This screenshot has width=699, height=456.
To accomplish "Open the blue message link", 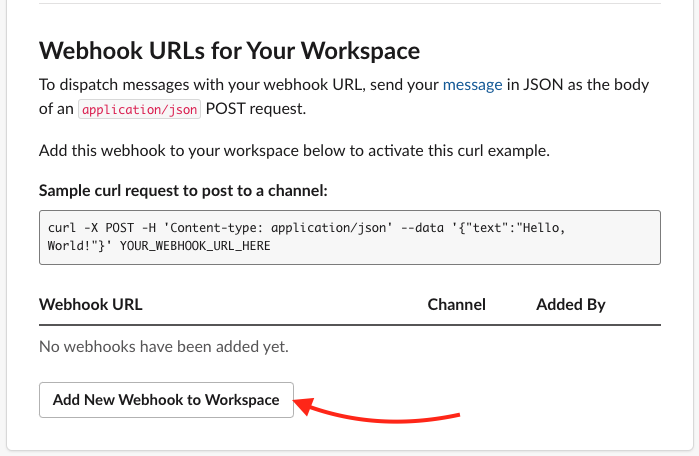I will 473,85.
